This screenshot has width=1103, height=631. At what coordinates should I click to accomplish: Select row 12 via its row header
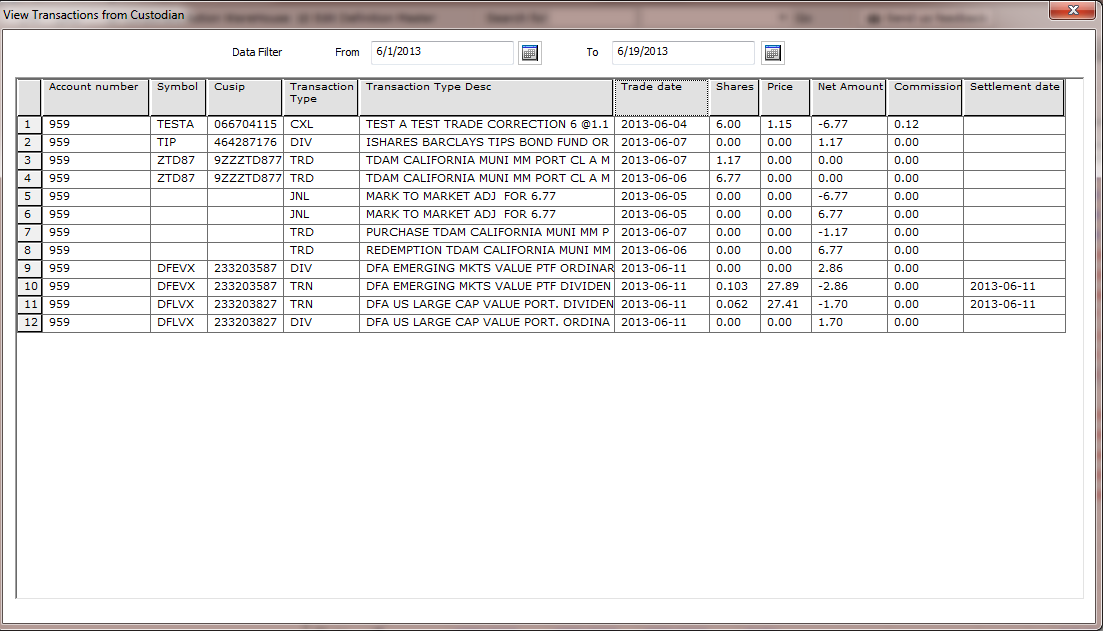click(x=29, y=323)
